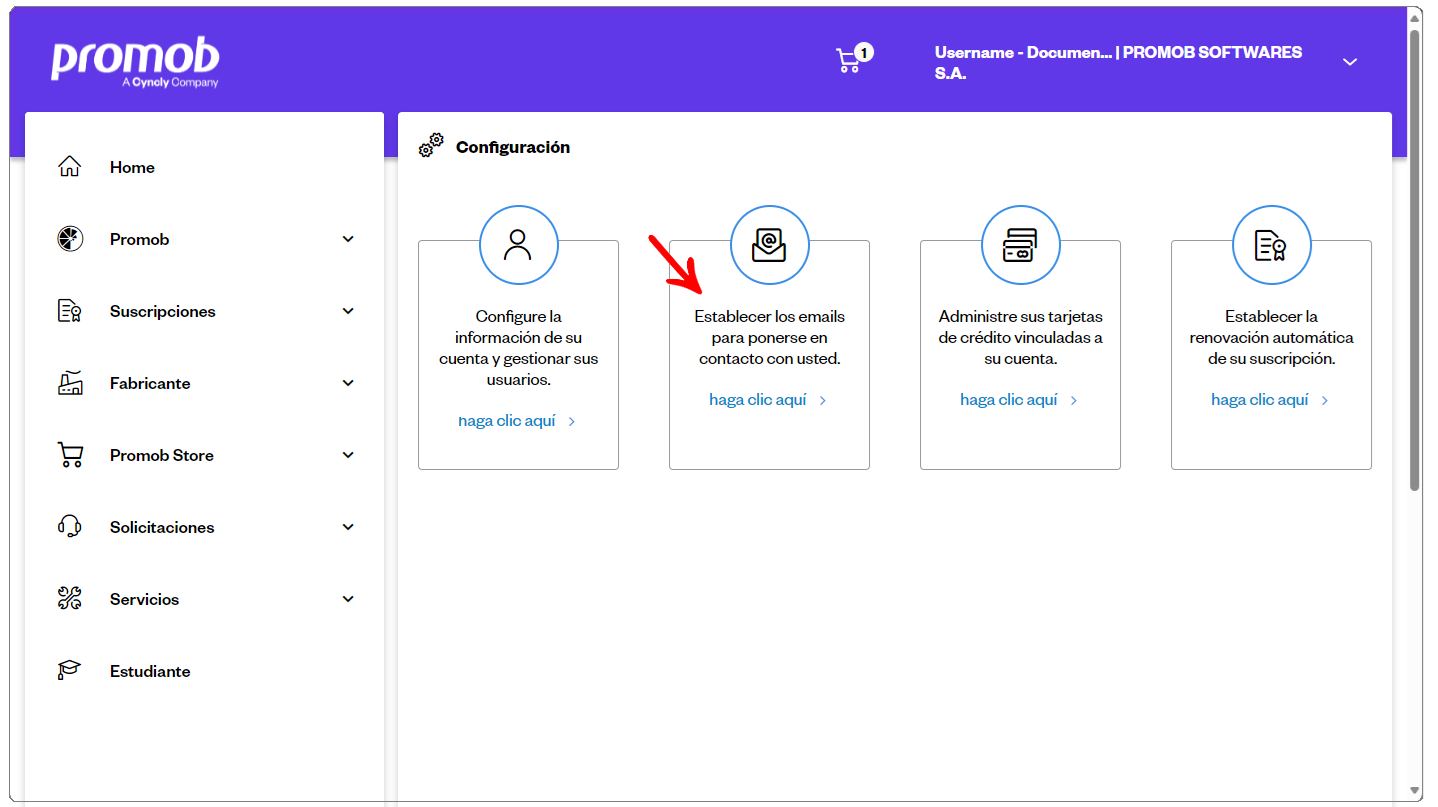The width and height of the screenshot is (1438, 807).
Task: Expand the Solicitaciones menu chevron
Action: pyautogui.click(x=348, y=527)
